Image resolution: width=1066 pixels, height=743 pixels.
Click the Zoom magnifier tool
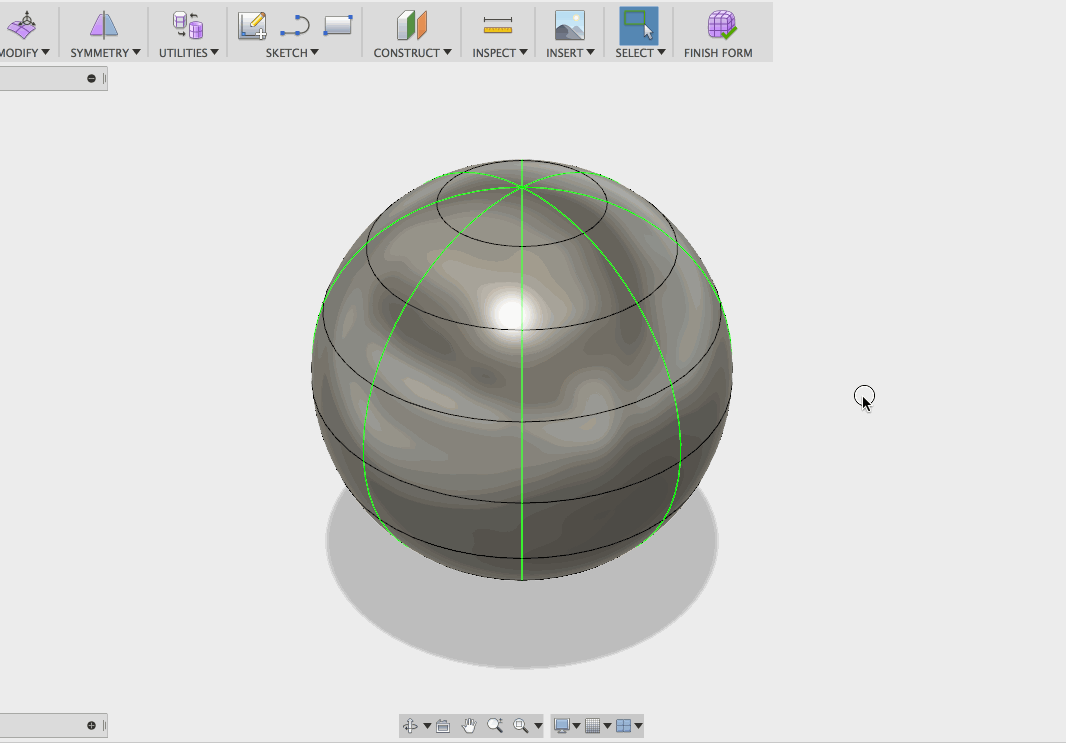point(496,726)
